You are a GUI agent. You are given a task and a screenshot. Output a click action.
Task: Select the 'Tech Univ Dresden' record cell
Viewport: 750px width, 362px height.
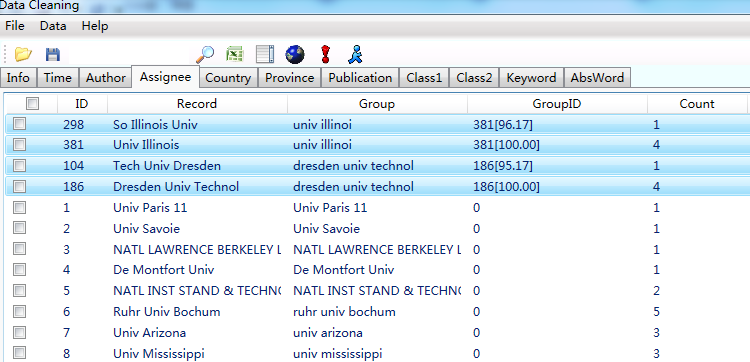tap(167, 166)
